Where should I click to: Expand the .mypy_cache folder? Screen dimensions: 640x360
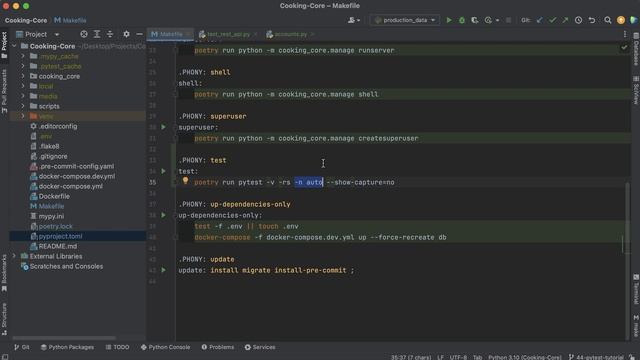click(23, 56)
